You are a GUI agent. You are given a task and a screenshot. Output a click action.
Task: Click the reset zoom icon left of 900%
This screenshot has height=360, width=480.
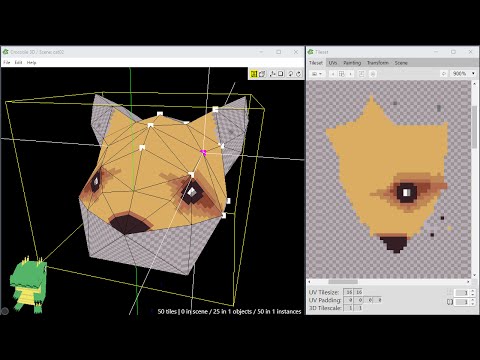point(444,73)
